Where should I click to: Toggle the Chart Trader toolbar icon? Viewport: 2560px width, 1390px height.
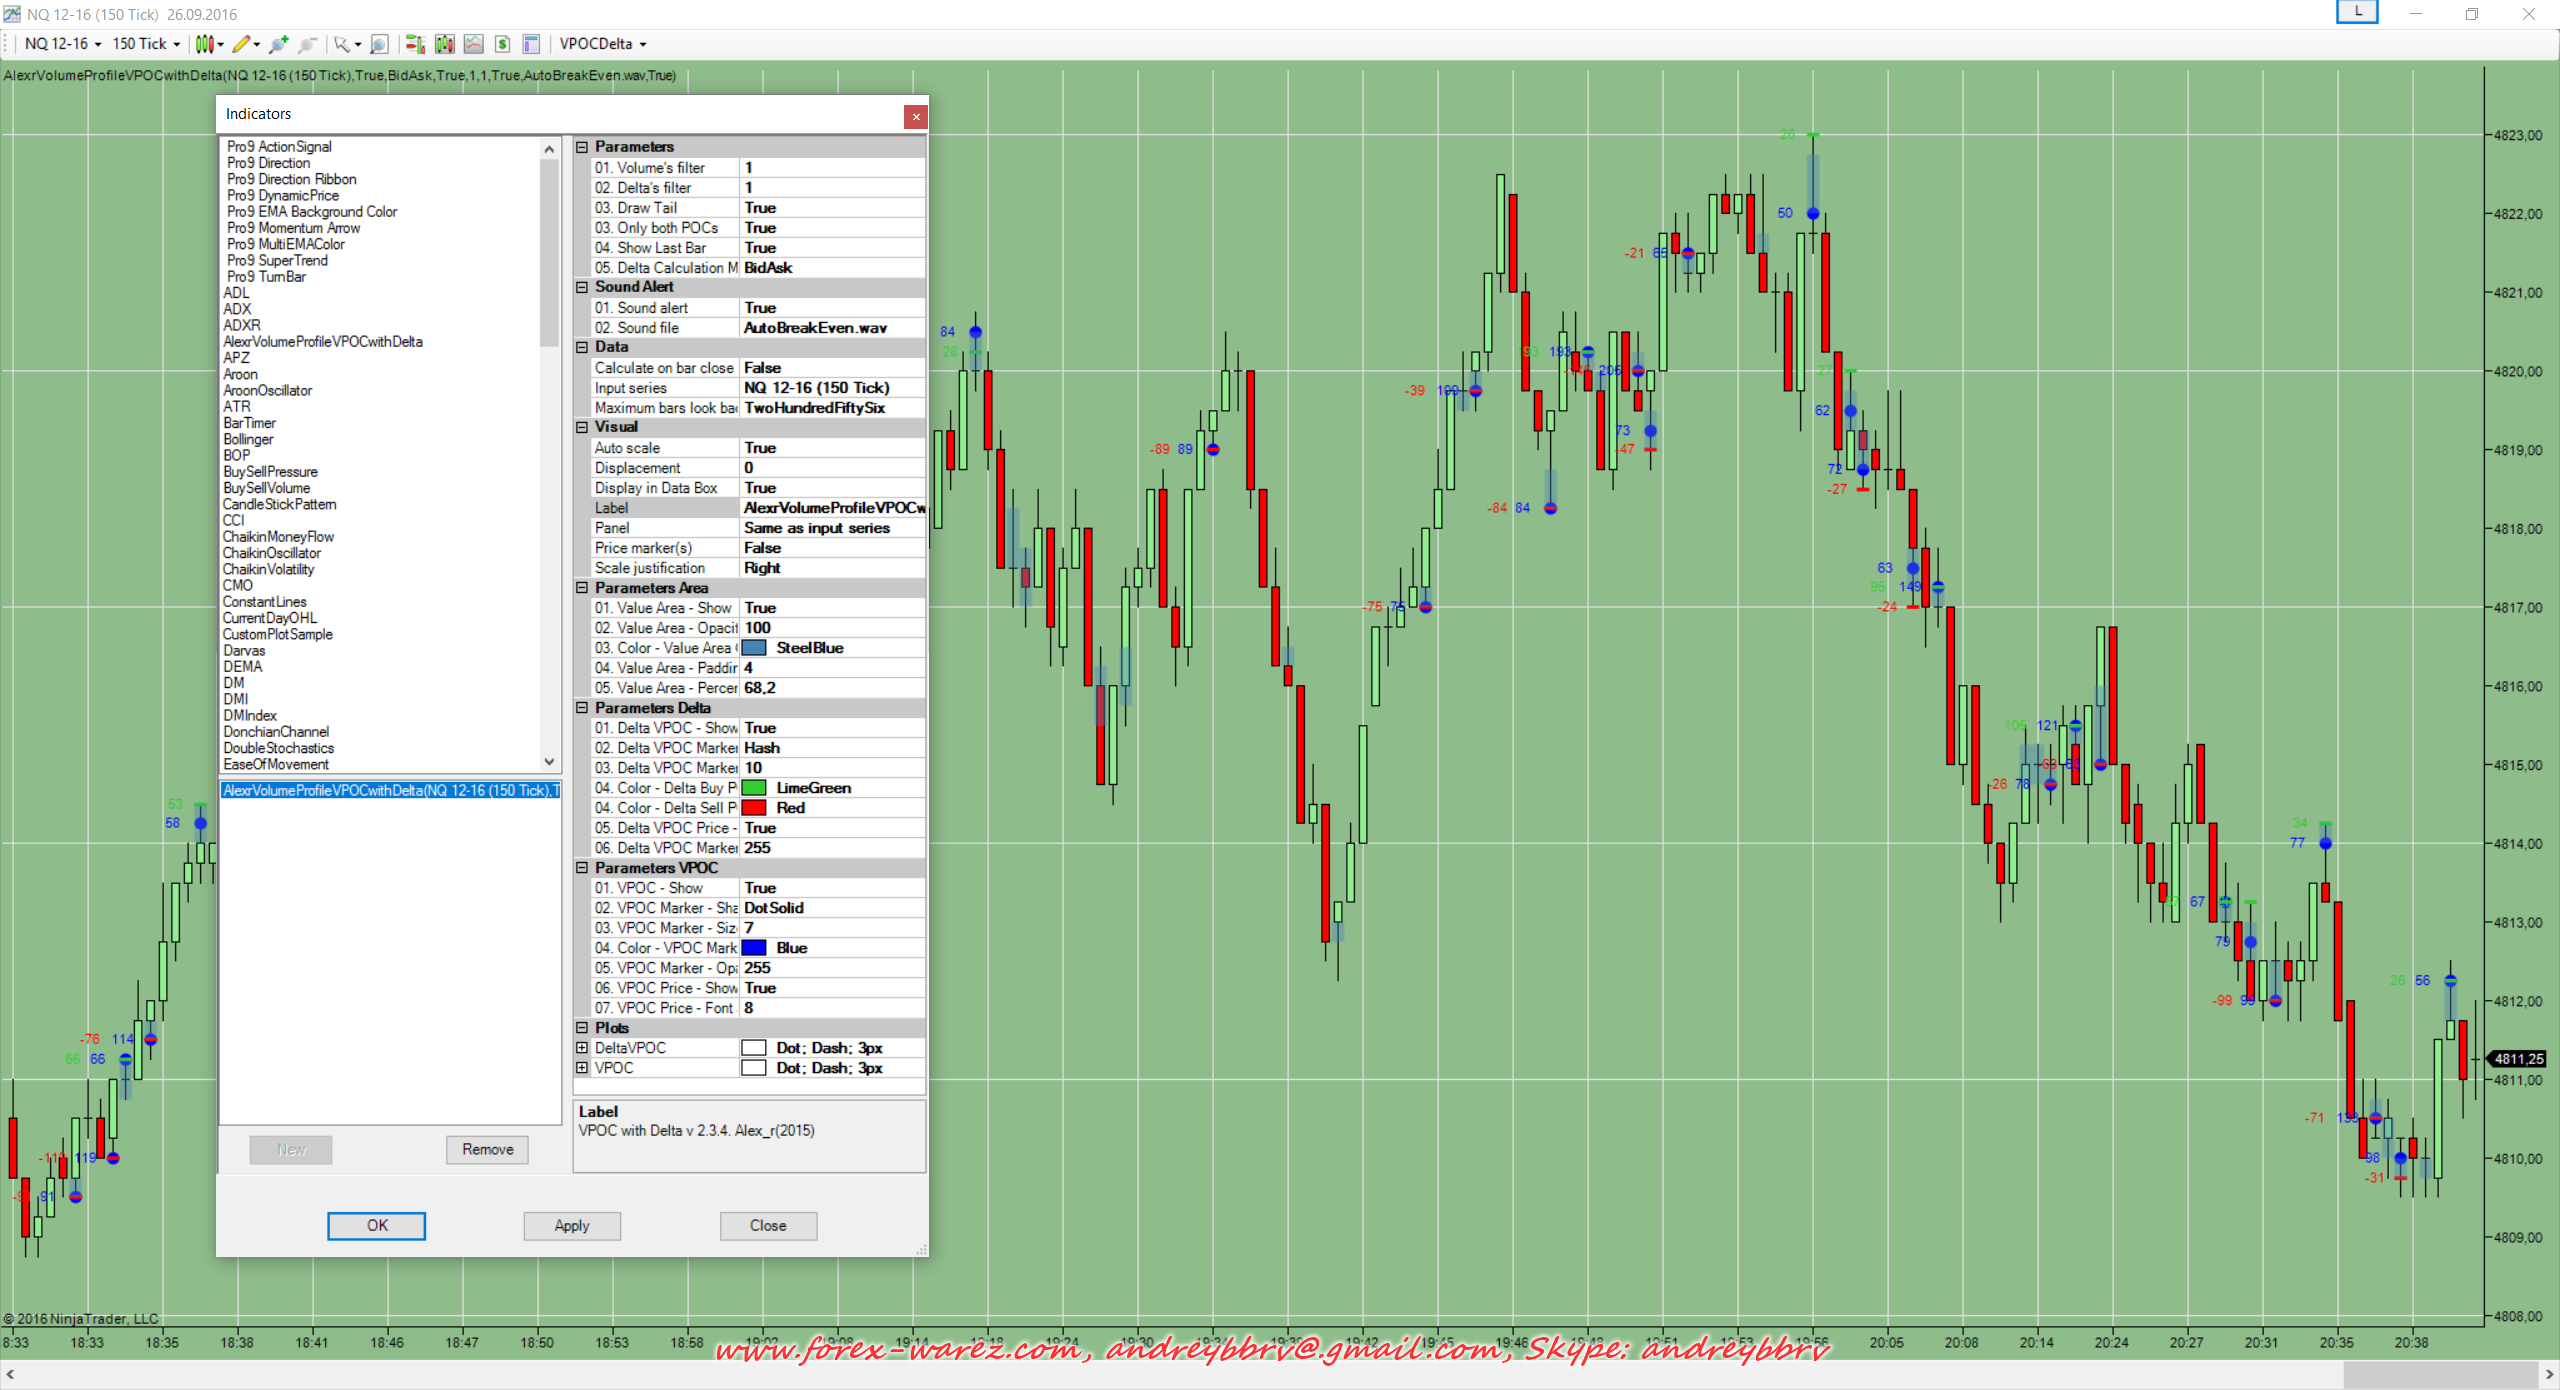coord(415,44)
